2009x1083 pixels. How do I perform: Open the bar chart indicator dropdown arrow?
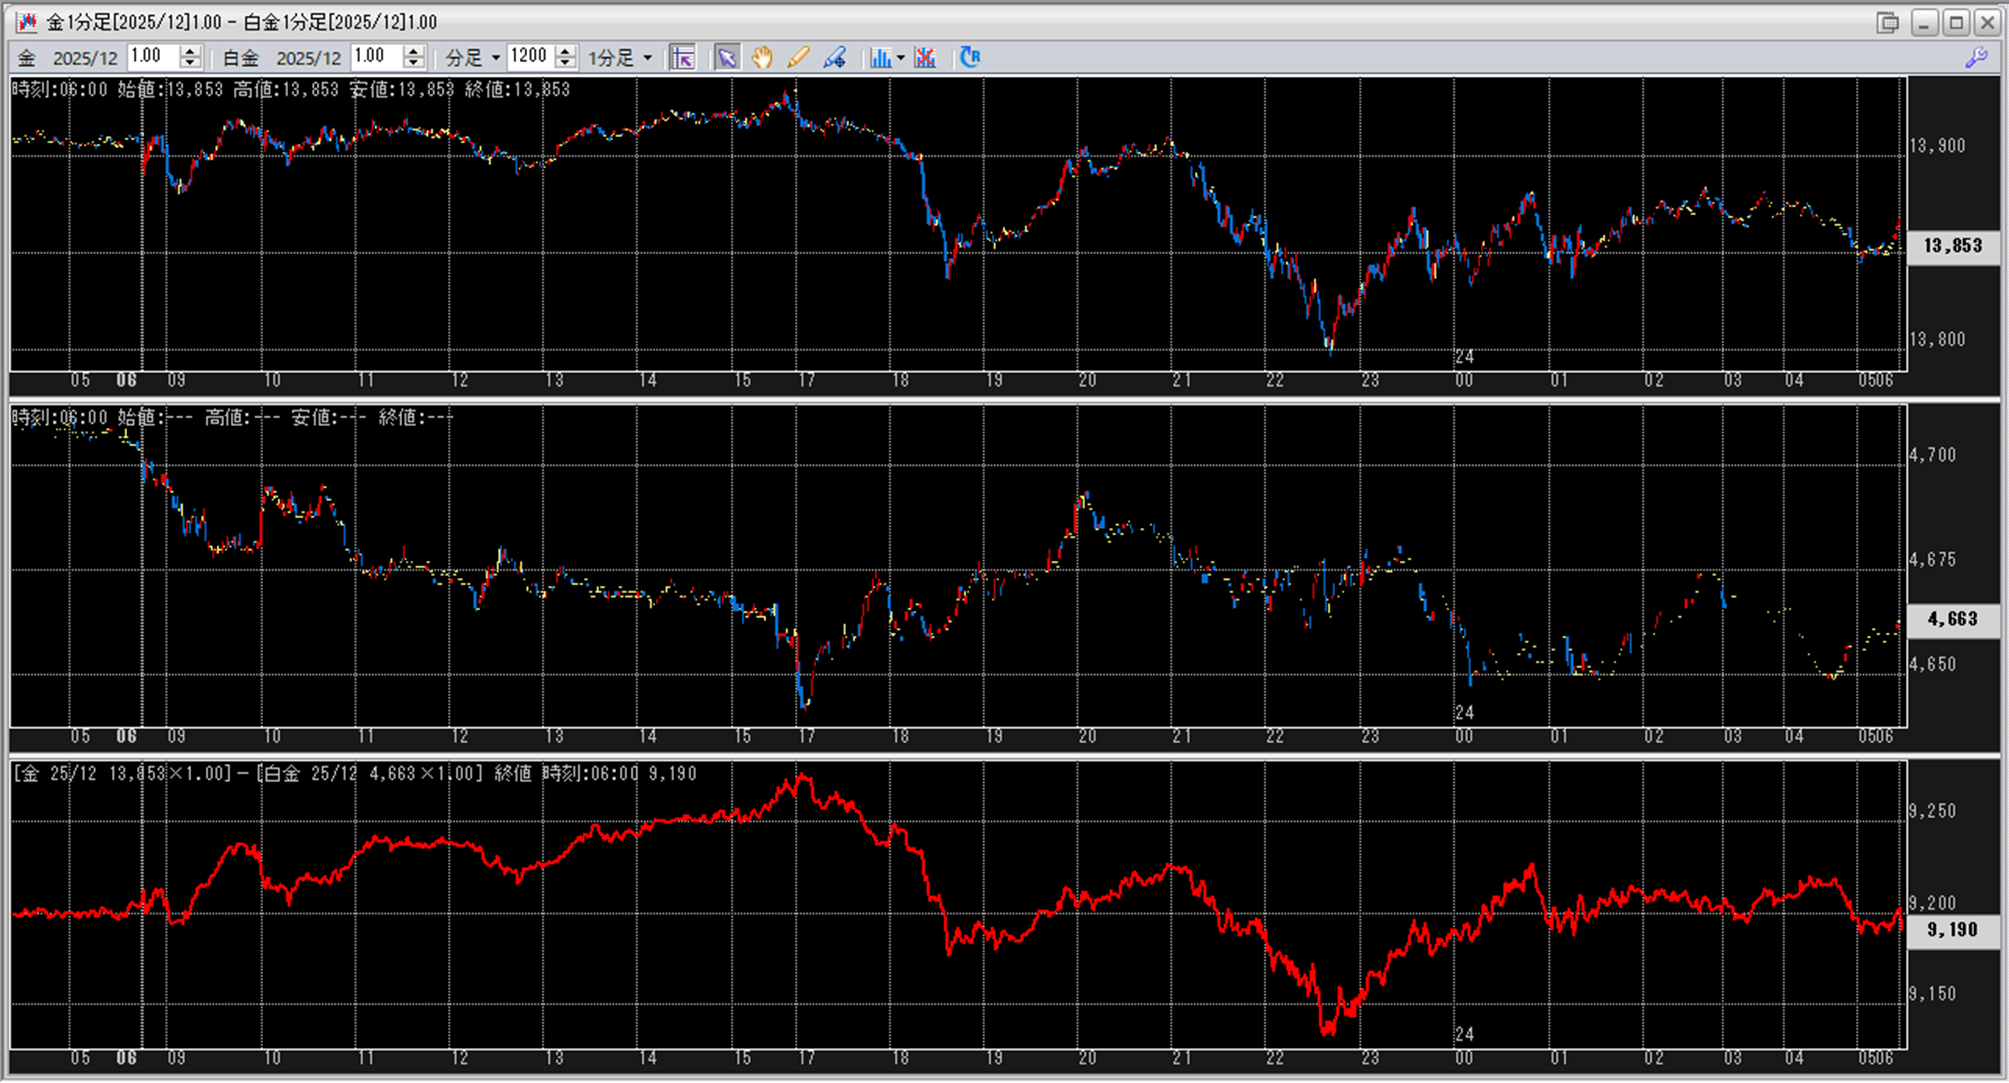click(901, 58)
